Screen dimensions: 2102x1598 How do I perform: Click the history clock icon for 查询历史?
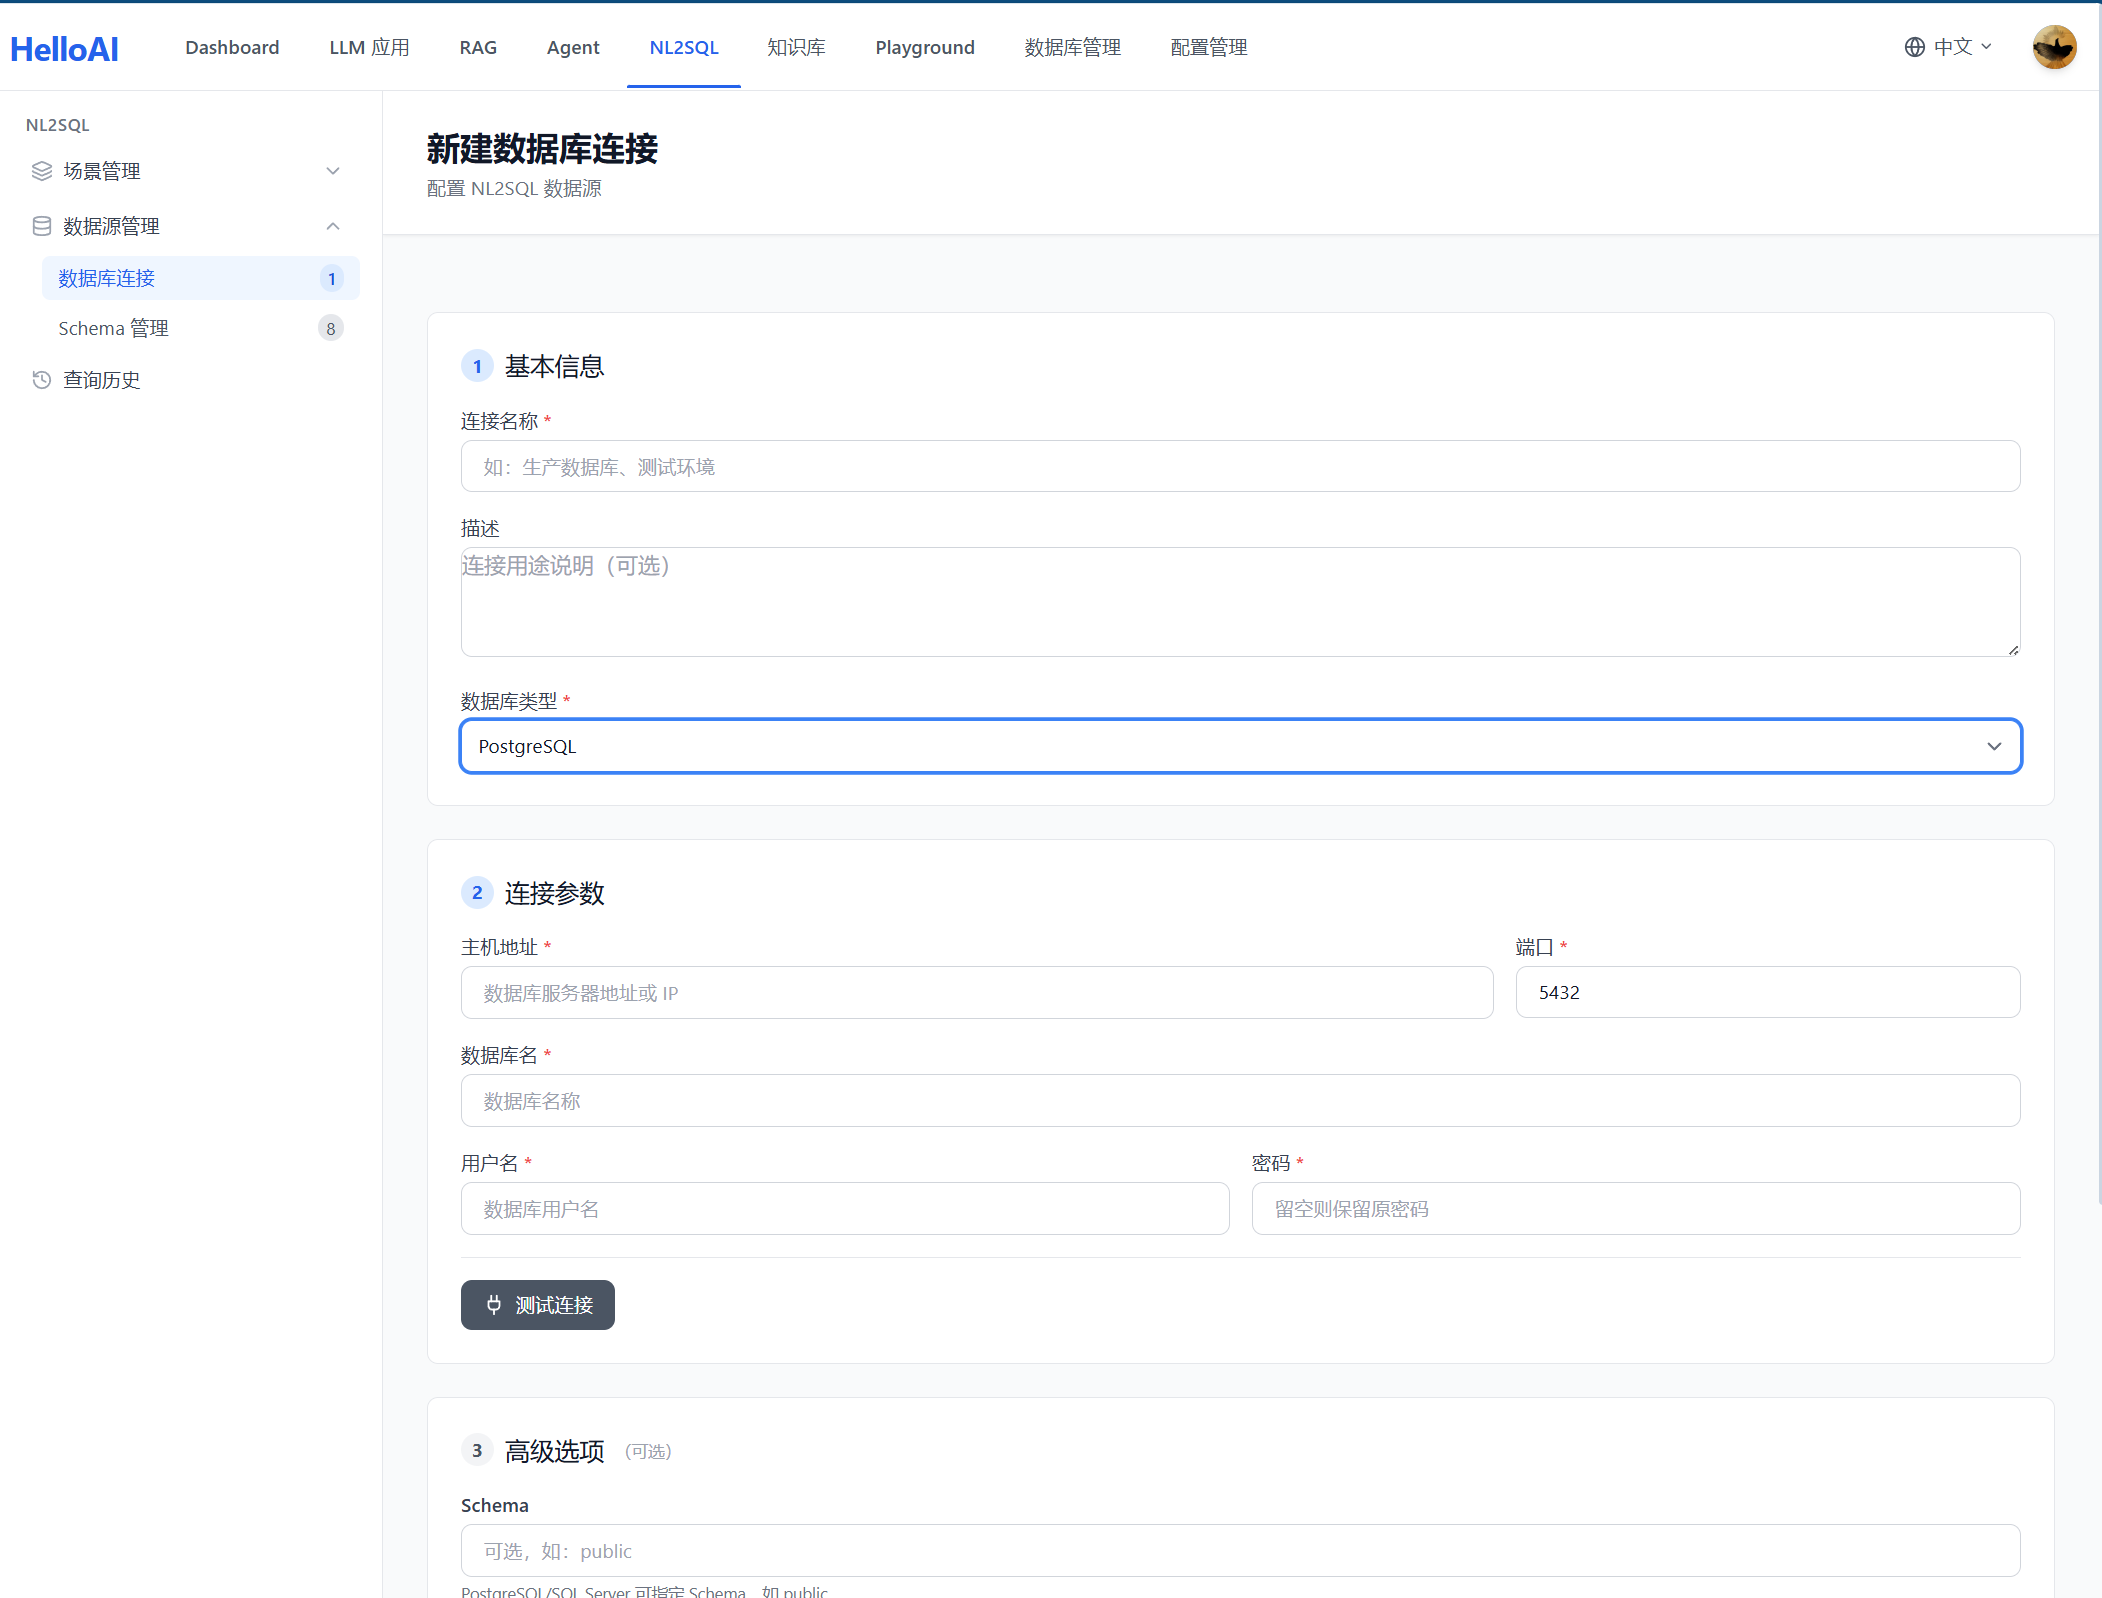click(x=42, y=380)
